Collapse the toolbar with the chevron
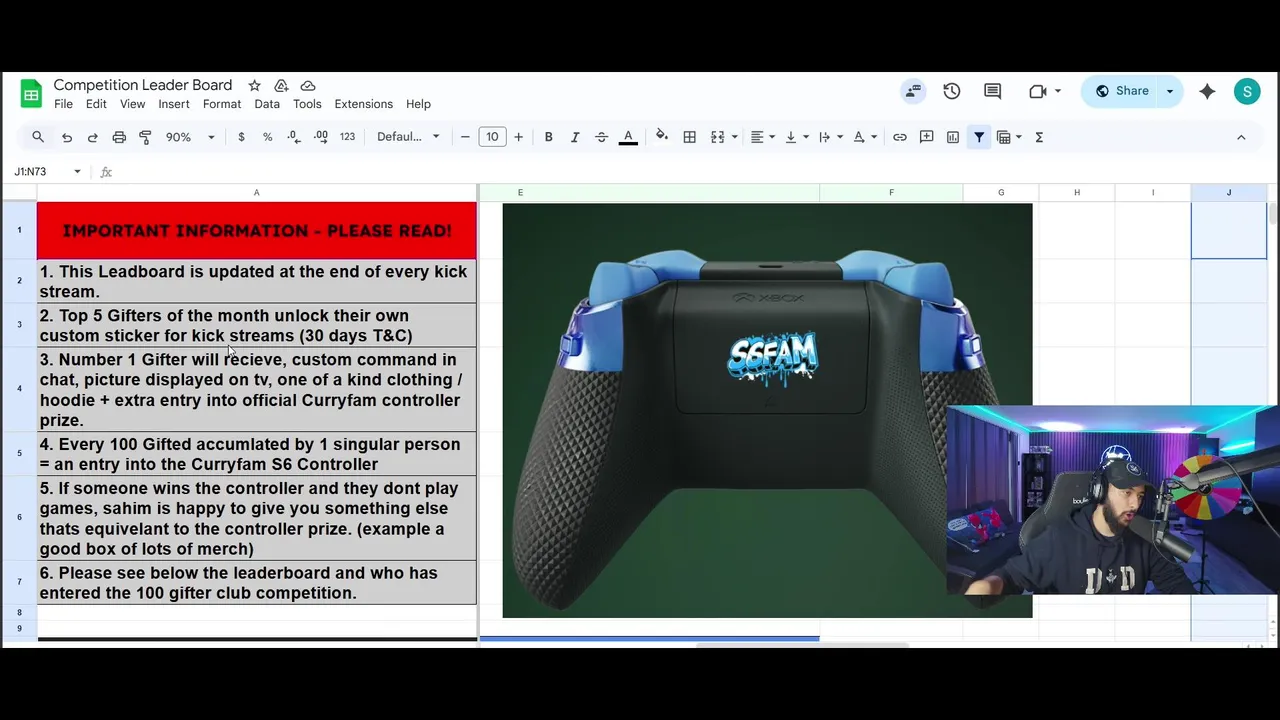1280x720 pixels. (1241, 137)
